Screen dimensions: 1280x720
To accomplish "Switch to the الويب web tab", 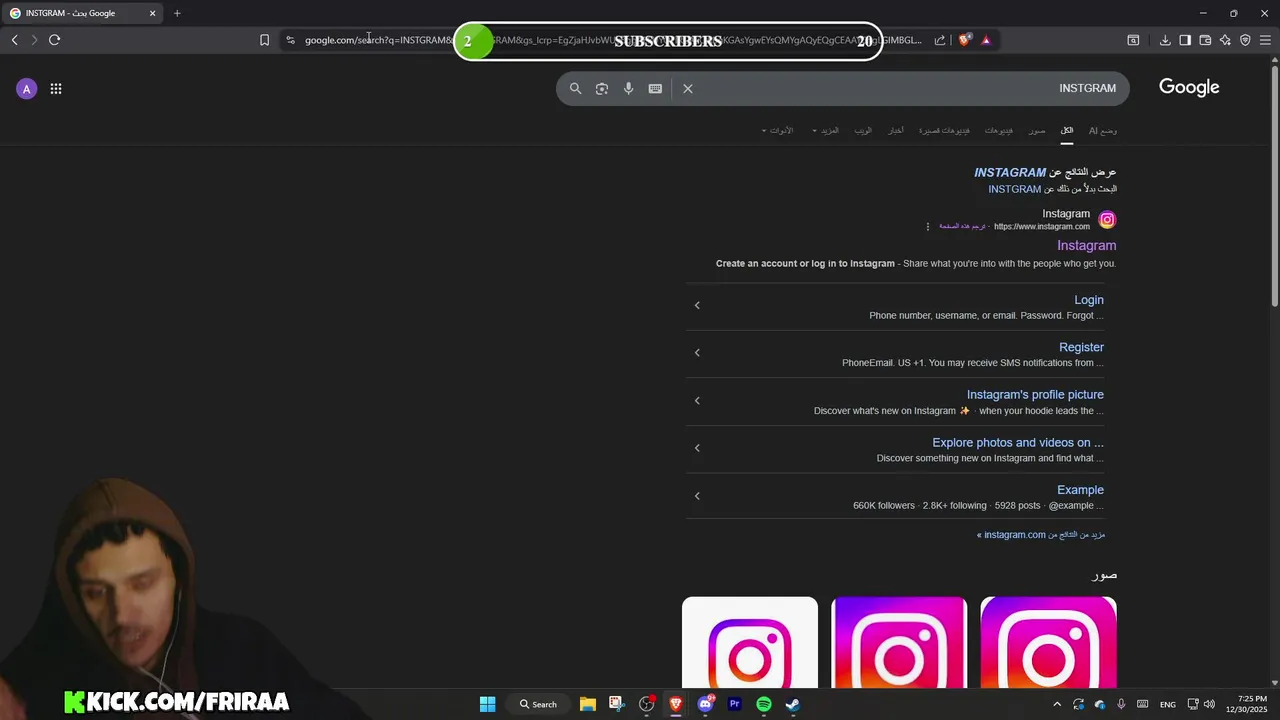I will tap(863, 130).
